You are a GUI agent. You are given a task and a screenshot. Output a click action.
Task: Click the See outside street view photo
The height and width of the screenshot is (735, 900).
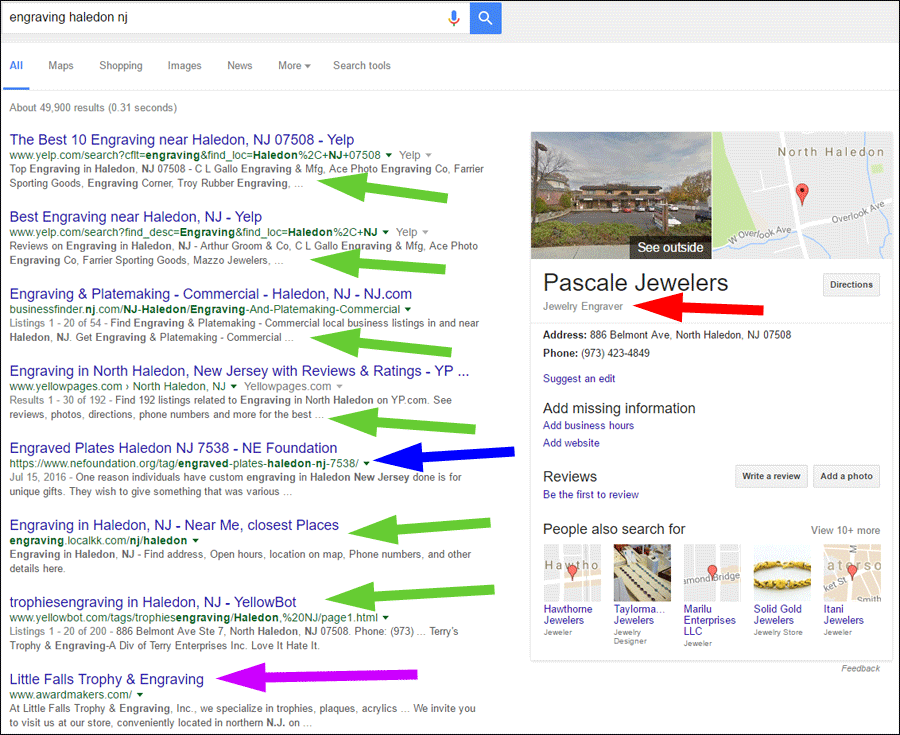[621, 195]
